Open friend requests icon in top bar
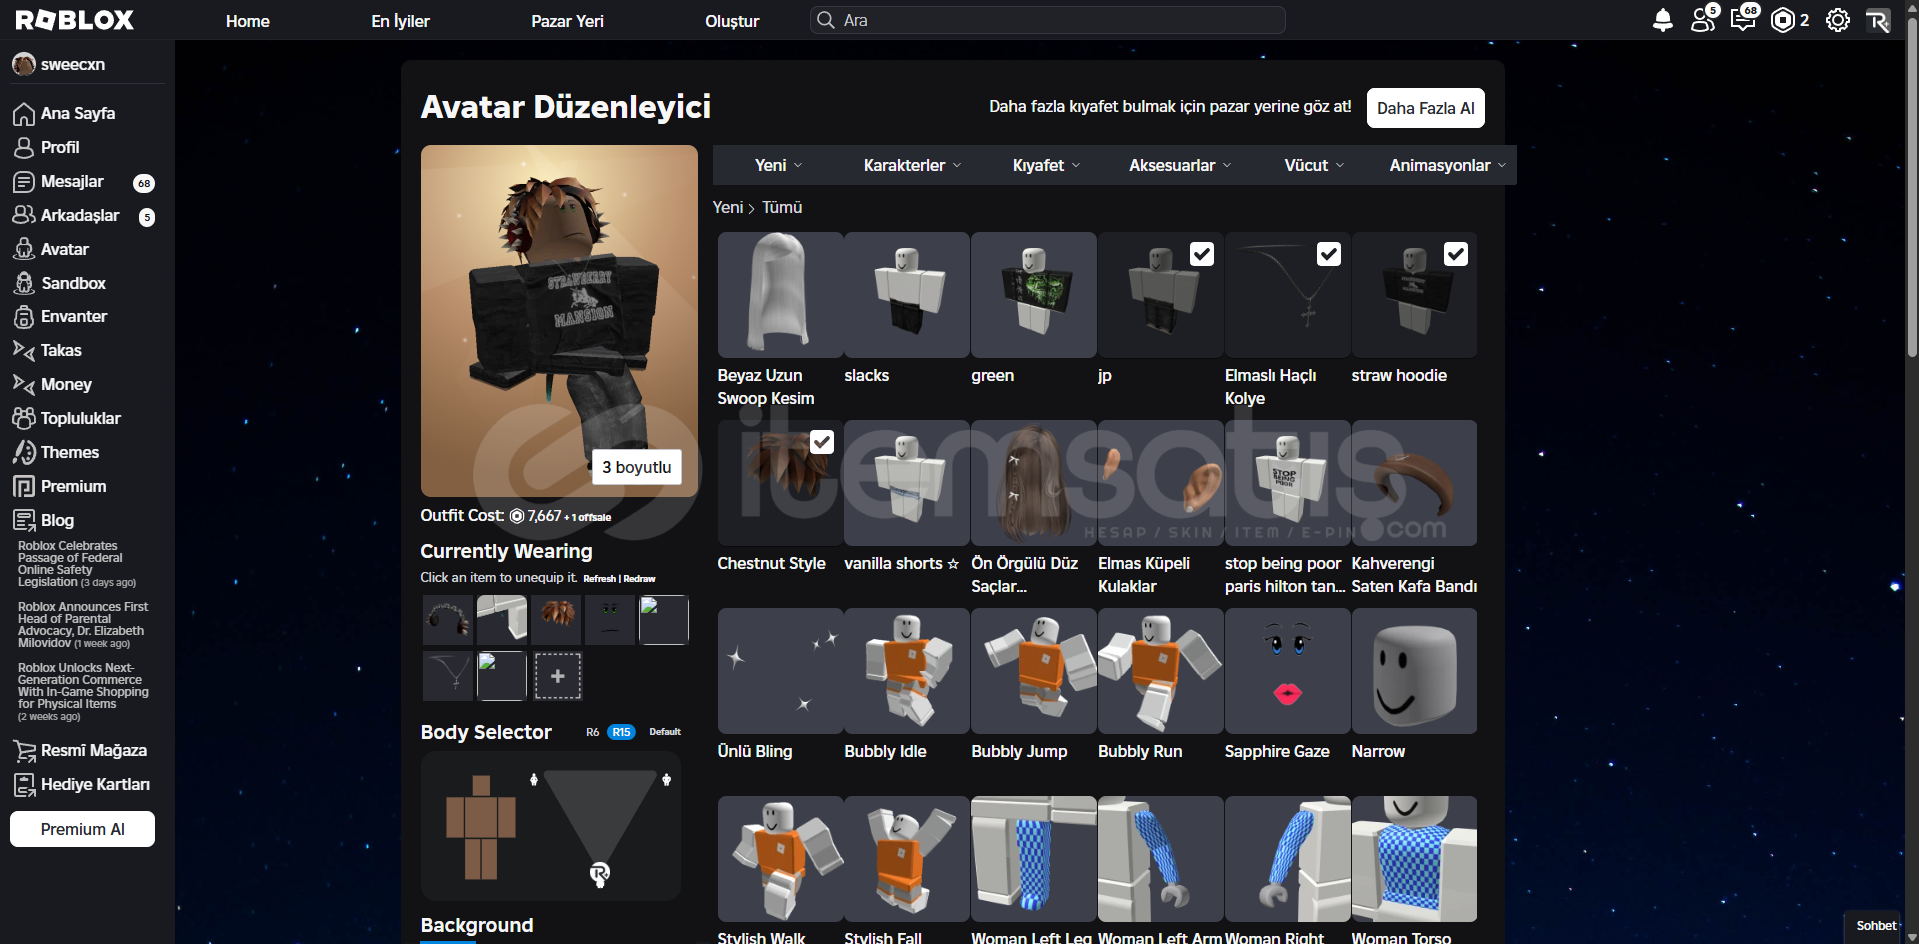 point(1703,19)
